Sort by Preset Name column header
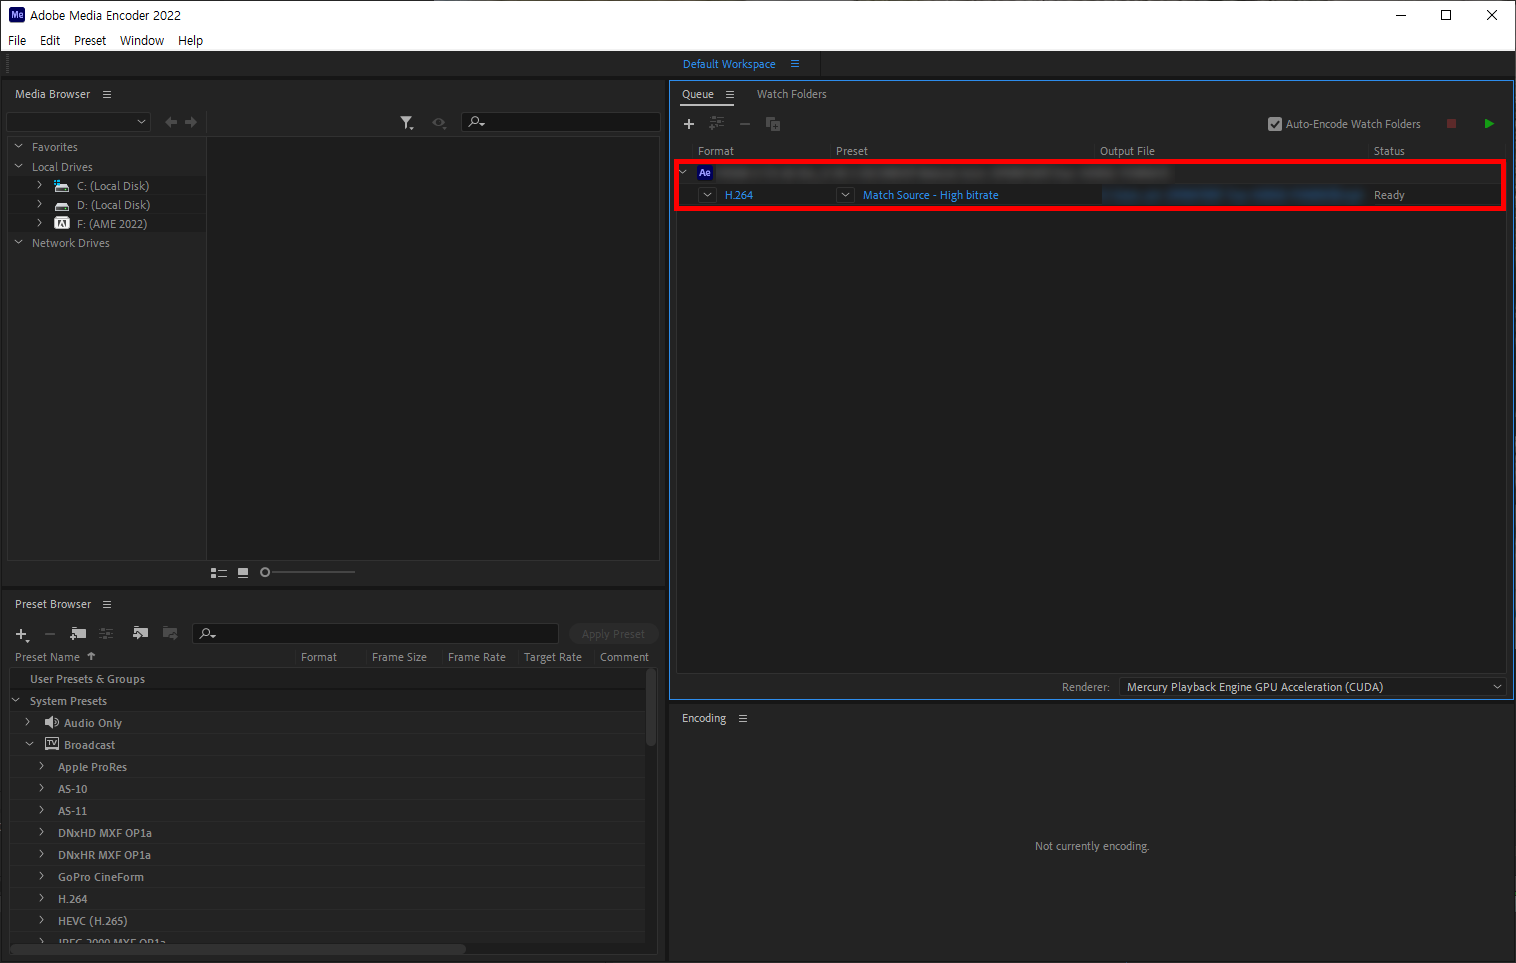Viewport: 1516px width, 963px height. click(x=47, y=657)
